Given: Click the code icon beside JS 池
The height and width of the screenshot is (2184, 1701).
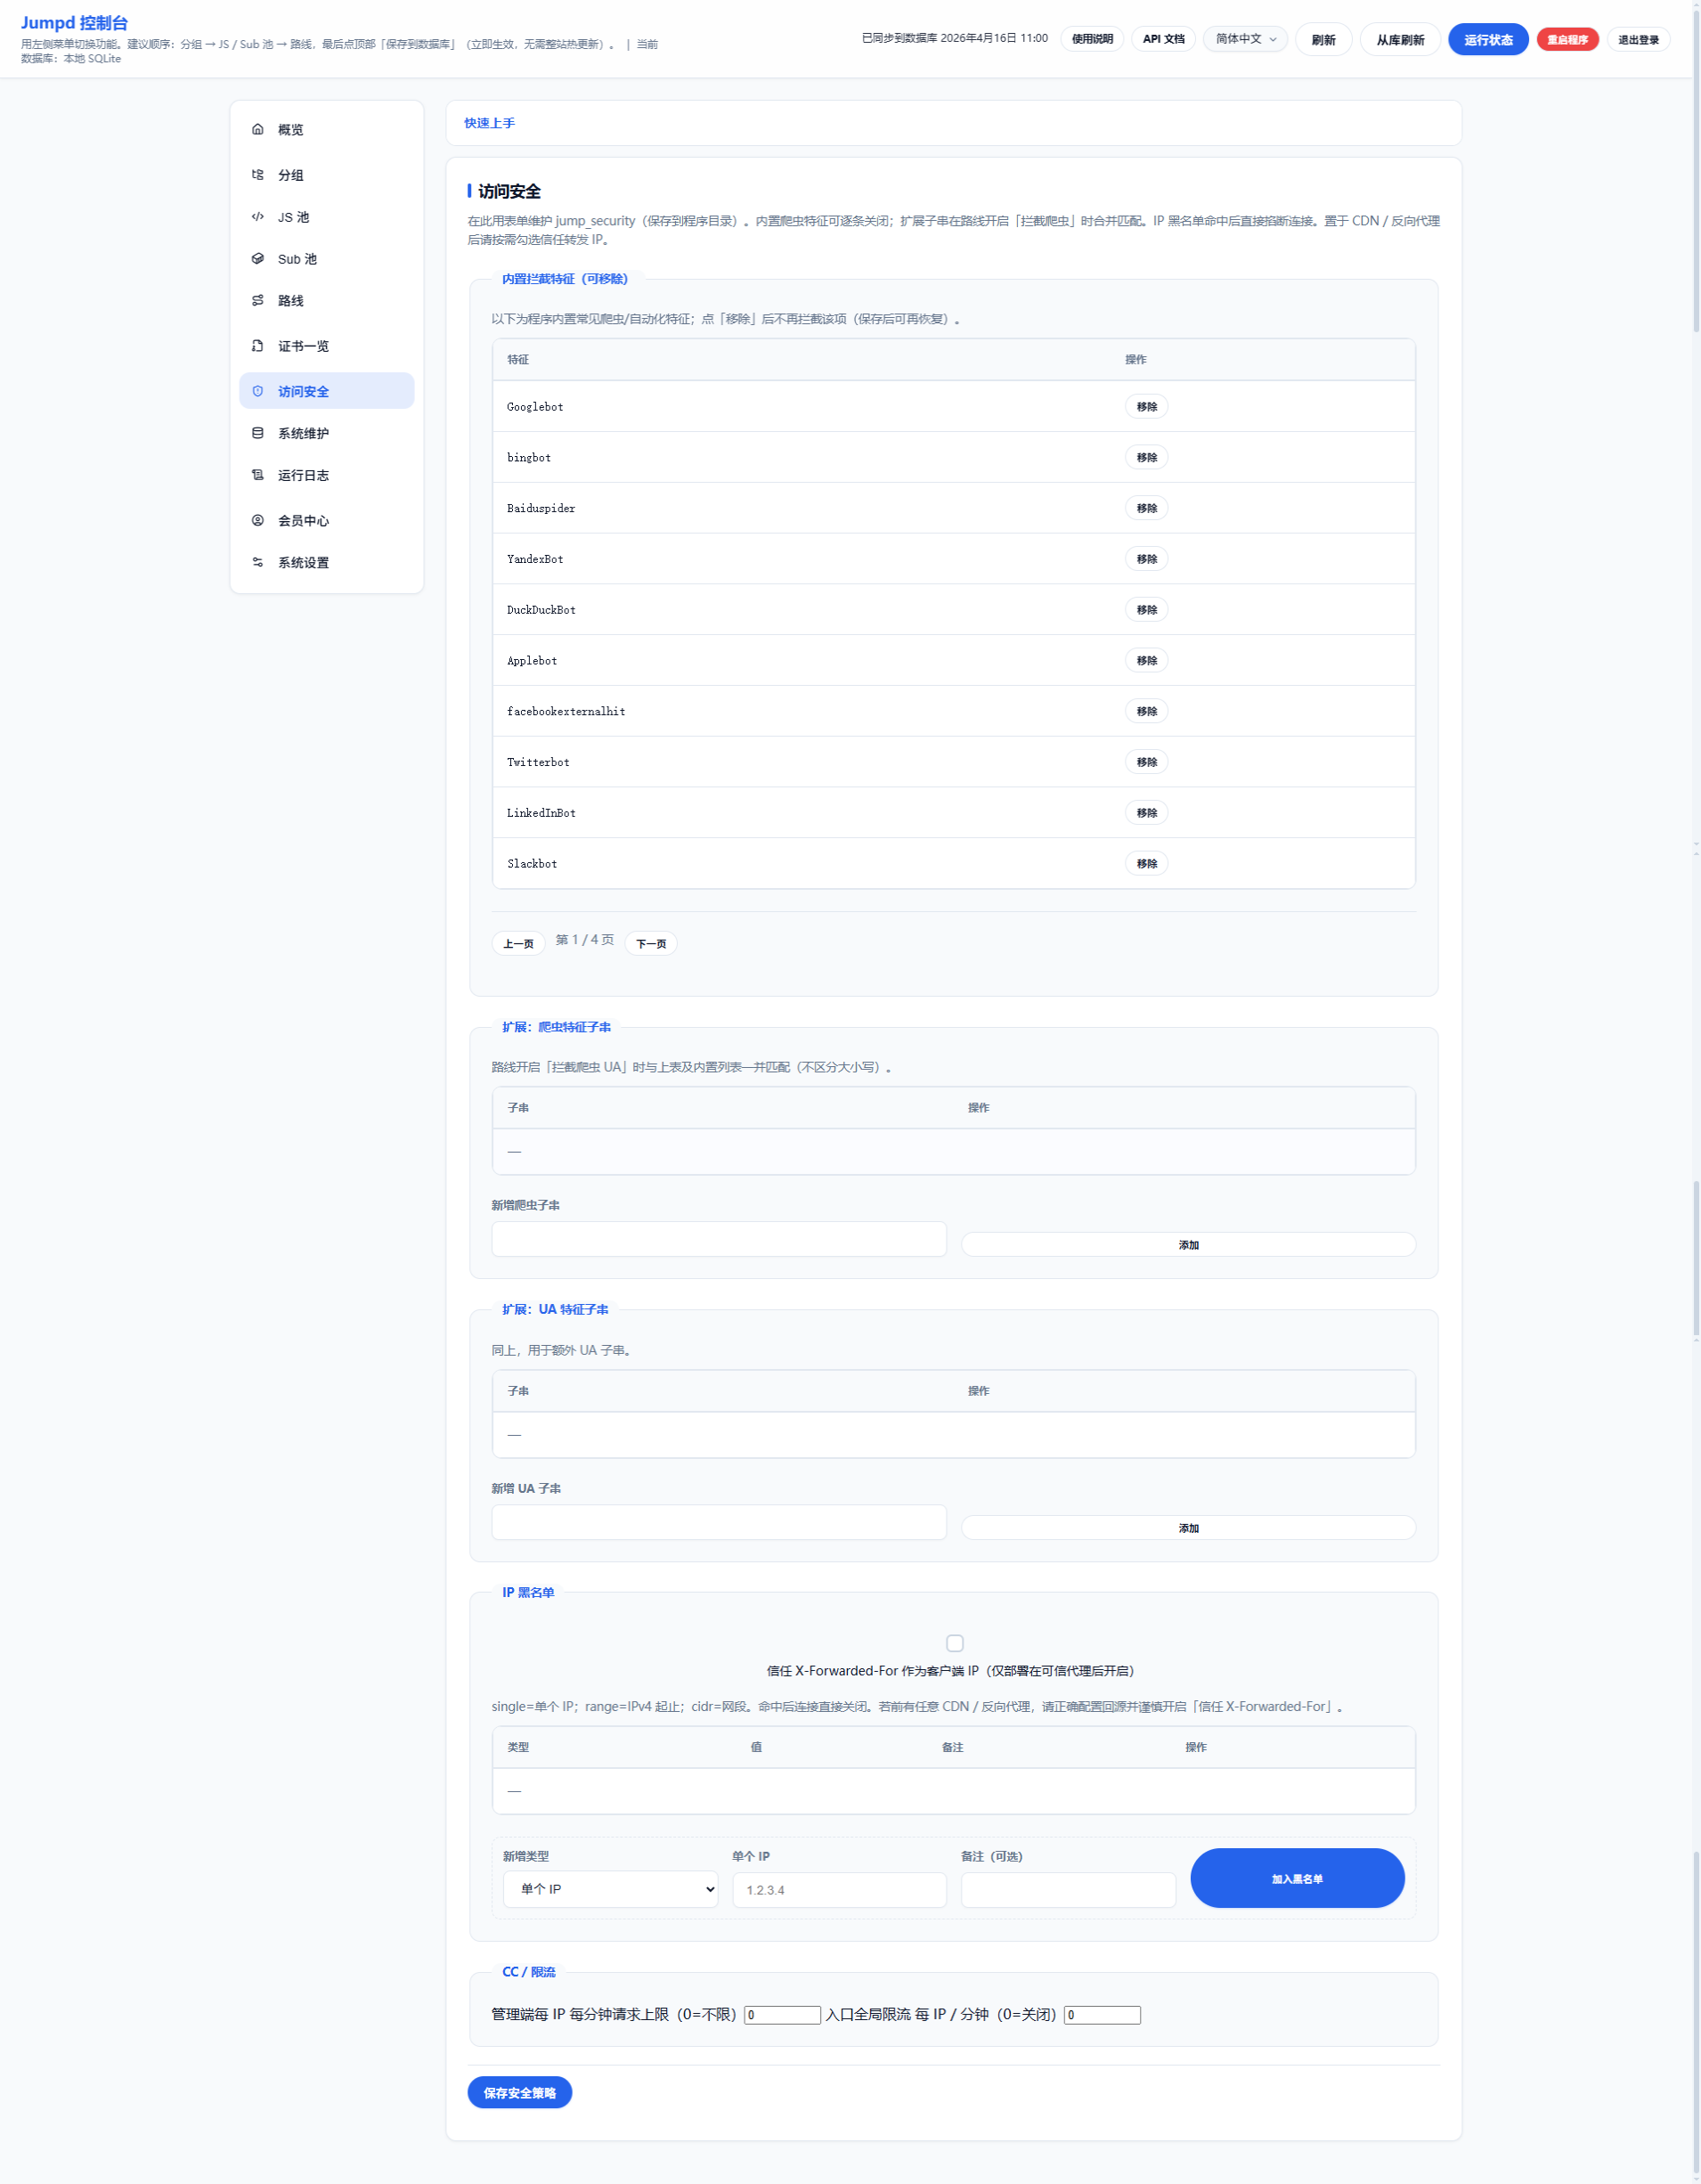Looking at the screenshot, I should (258, 217).
